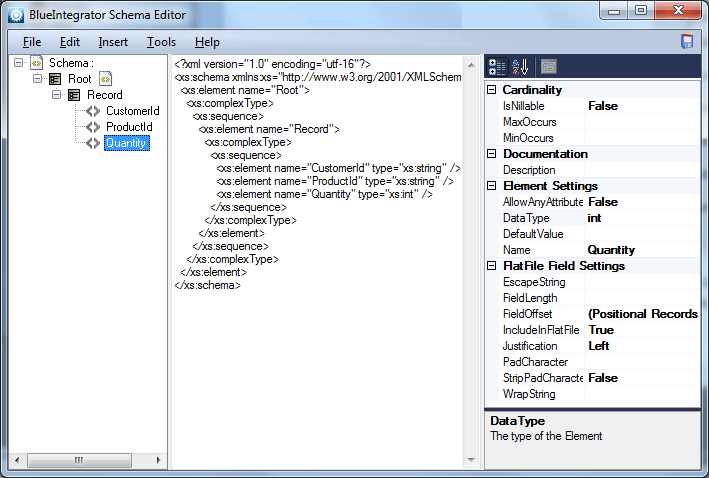Click the xs:element name="ProductId" XML line

(x=335, y=181)
